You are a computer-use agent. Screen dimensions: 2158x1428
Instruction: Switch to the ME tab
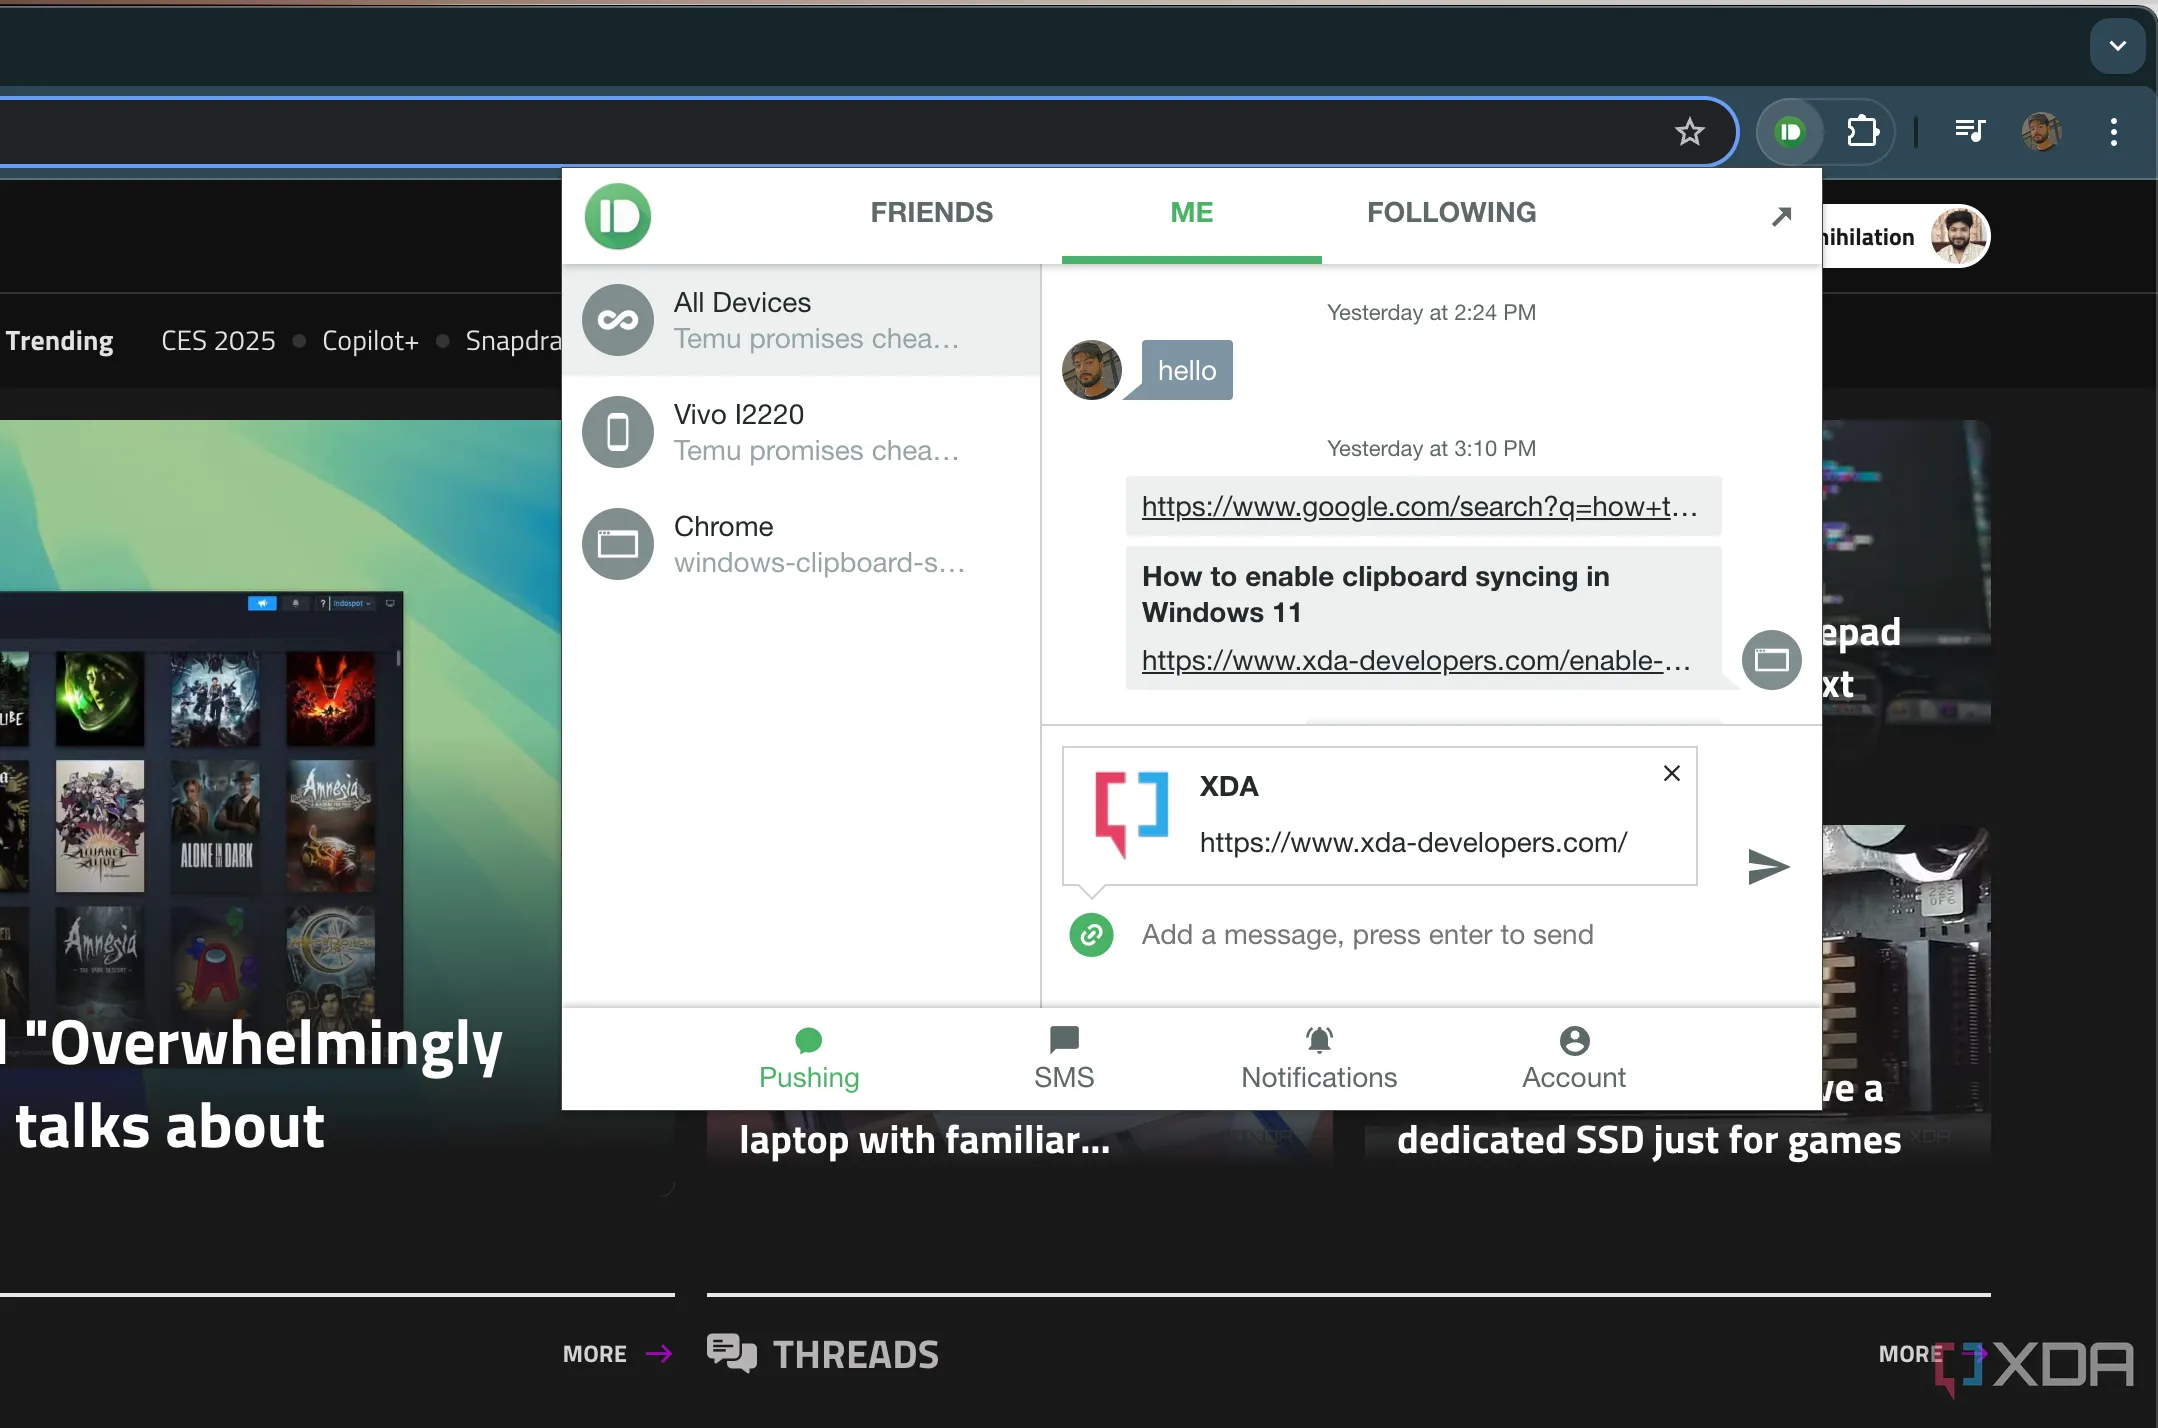tap(1192, 213)
